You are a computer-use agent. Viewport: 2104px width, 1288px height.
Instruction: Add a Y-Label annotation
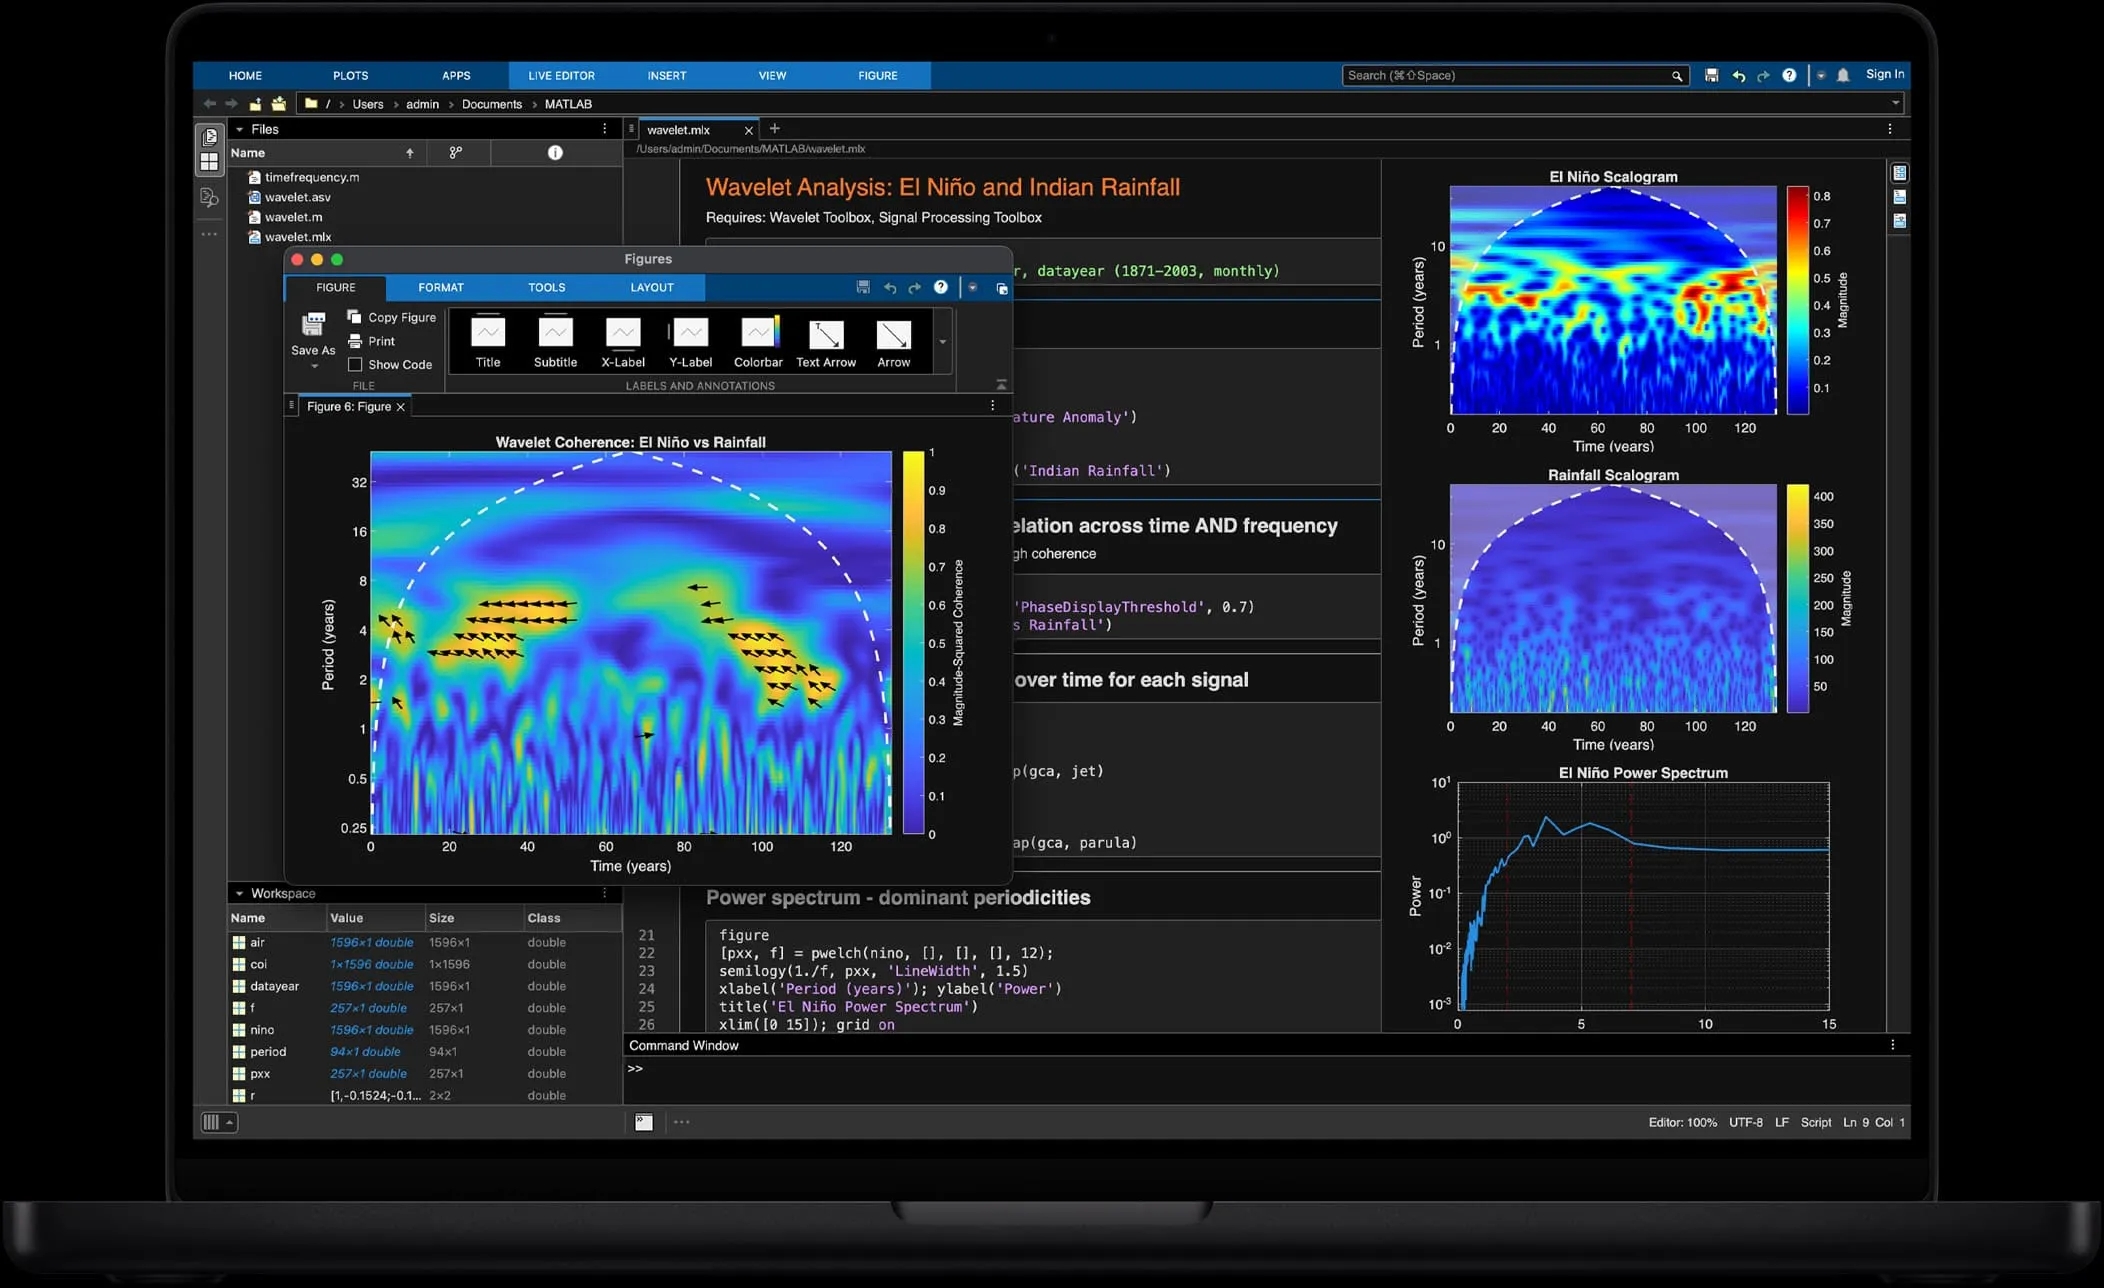[x=690, y=340]
